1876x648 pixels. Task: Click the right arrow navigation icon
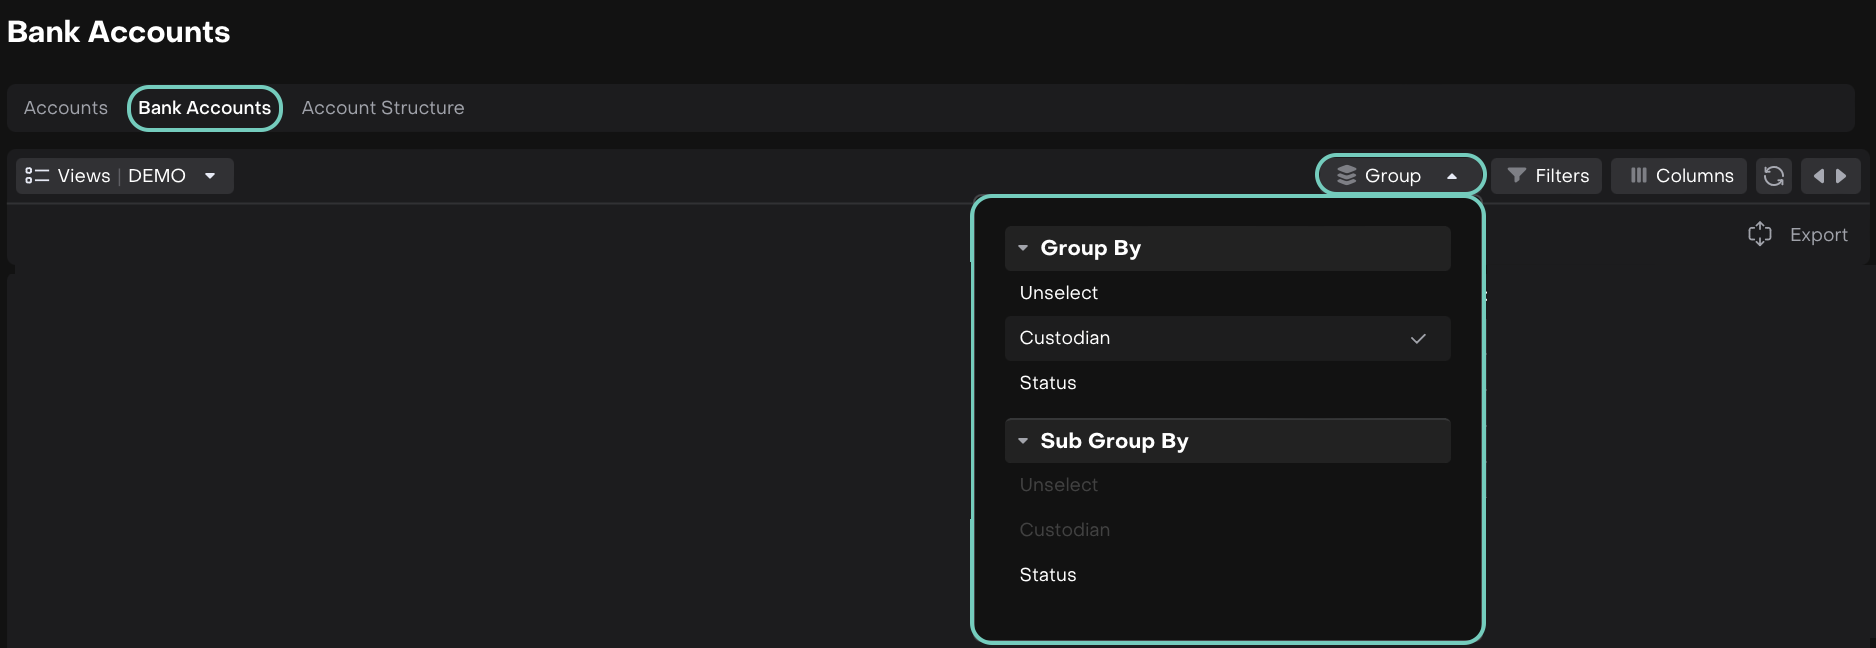(1841, 176)
